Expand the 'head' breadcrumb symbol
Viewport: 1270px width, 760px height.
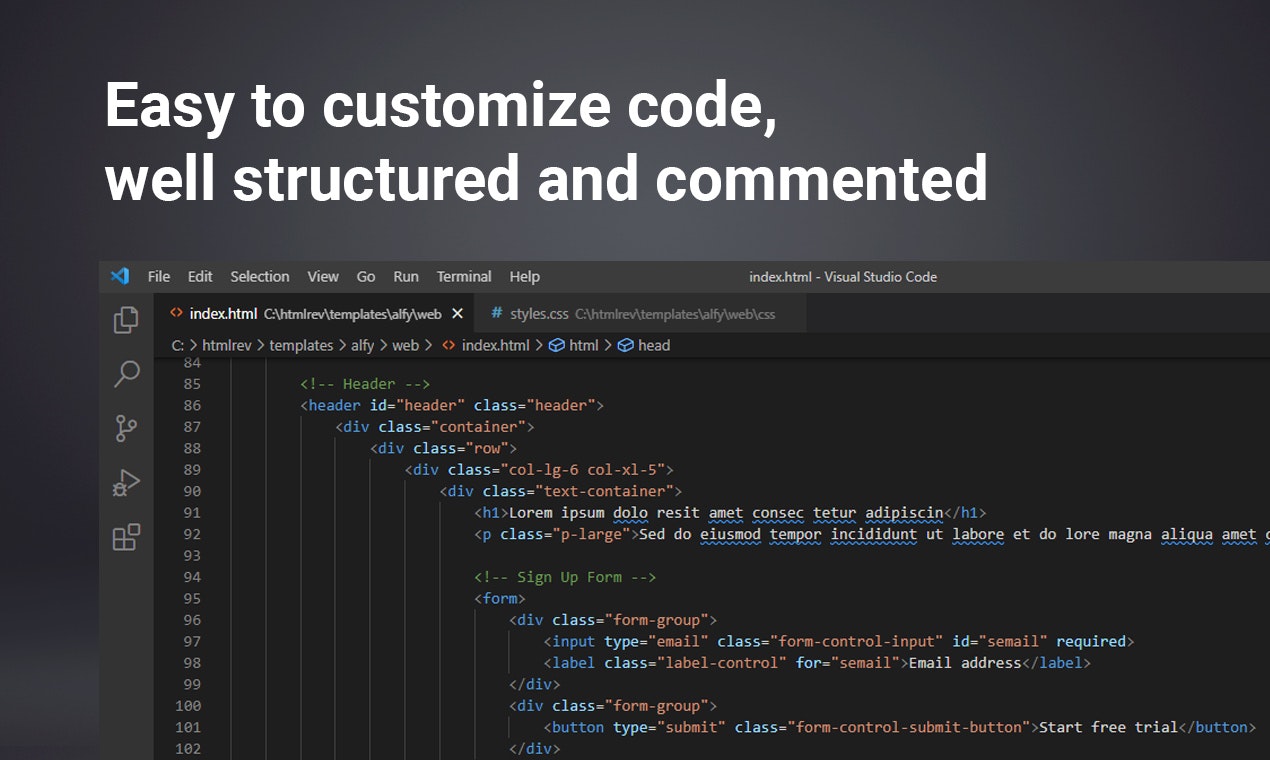pyautogui.click(x=654, y=345)
